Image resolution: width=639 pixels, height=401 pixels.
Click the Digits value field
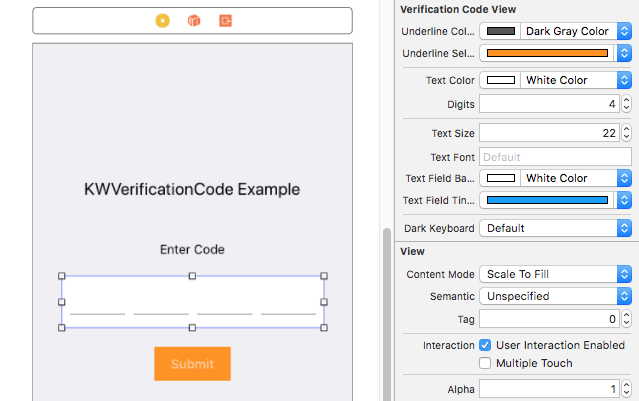point(549,104)
